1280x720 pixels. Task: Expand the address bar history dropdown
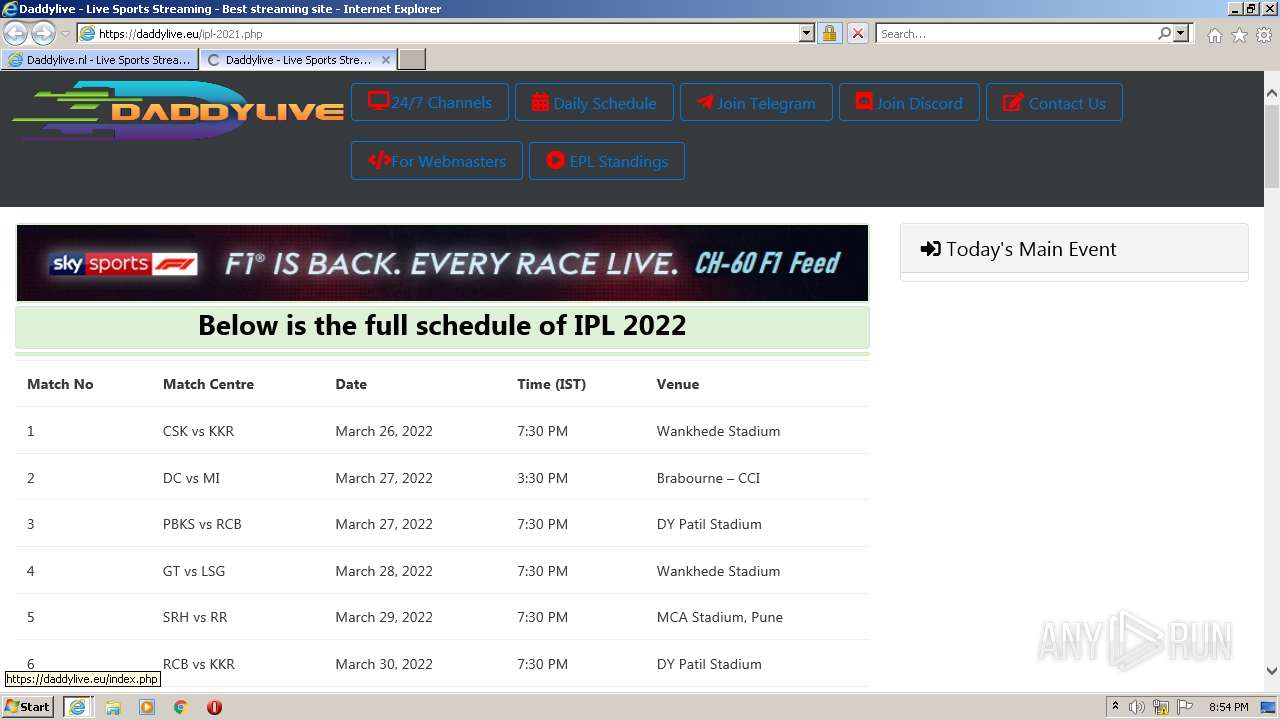[x=807, y=33]
